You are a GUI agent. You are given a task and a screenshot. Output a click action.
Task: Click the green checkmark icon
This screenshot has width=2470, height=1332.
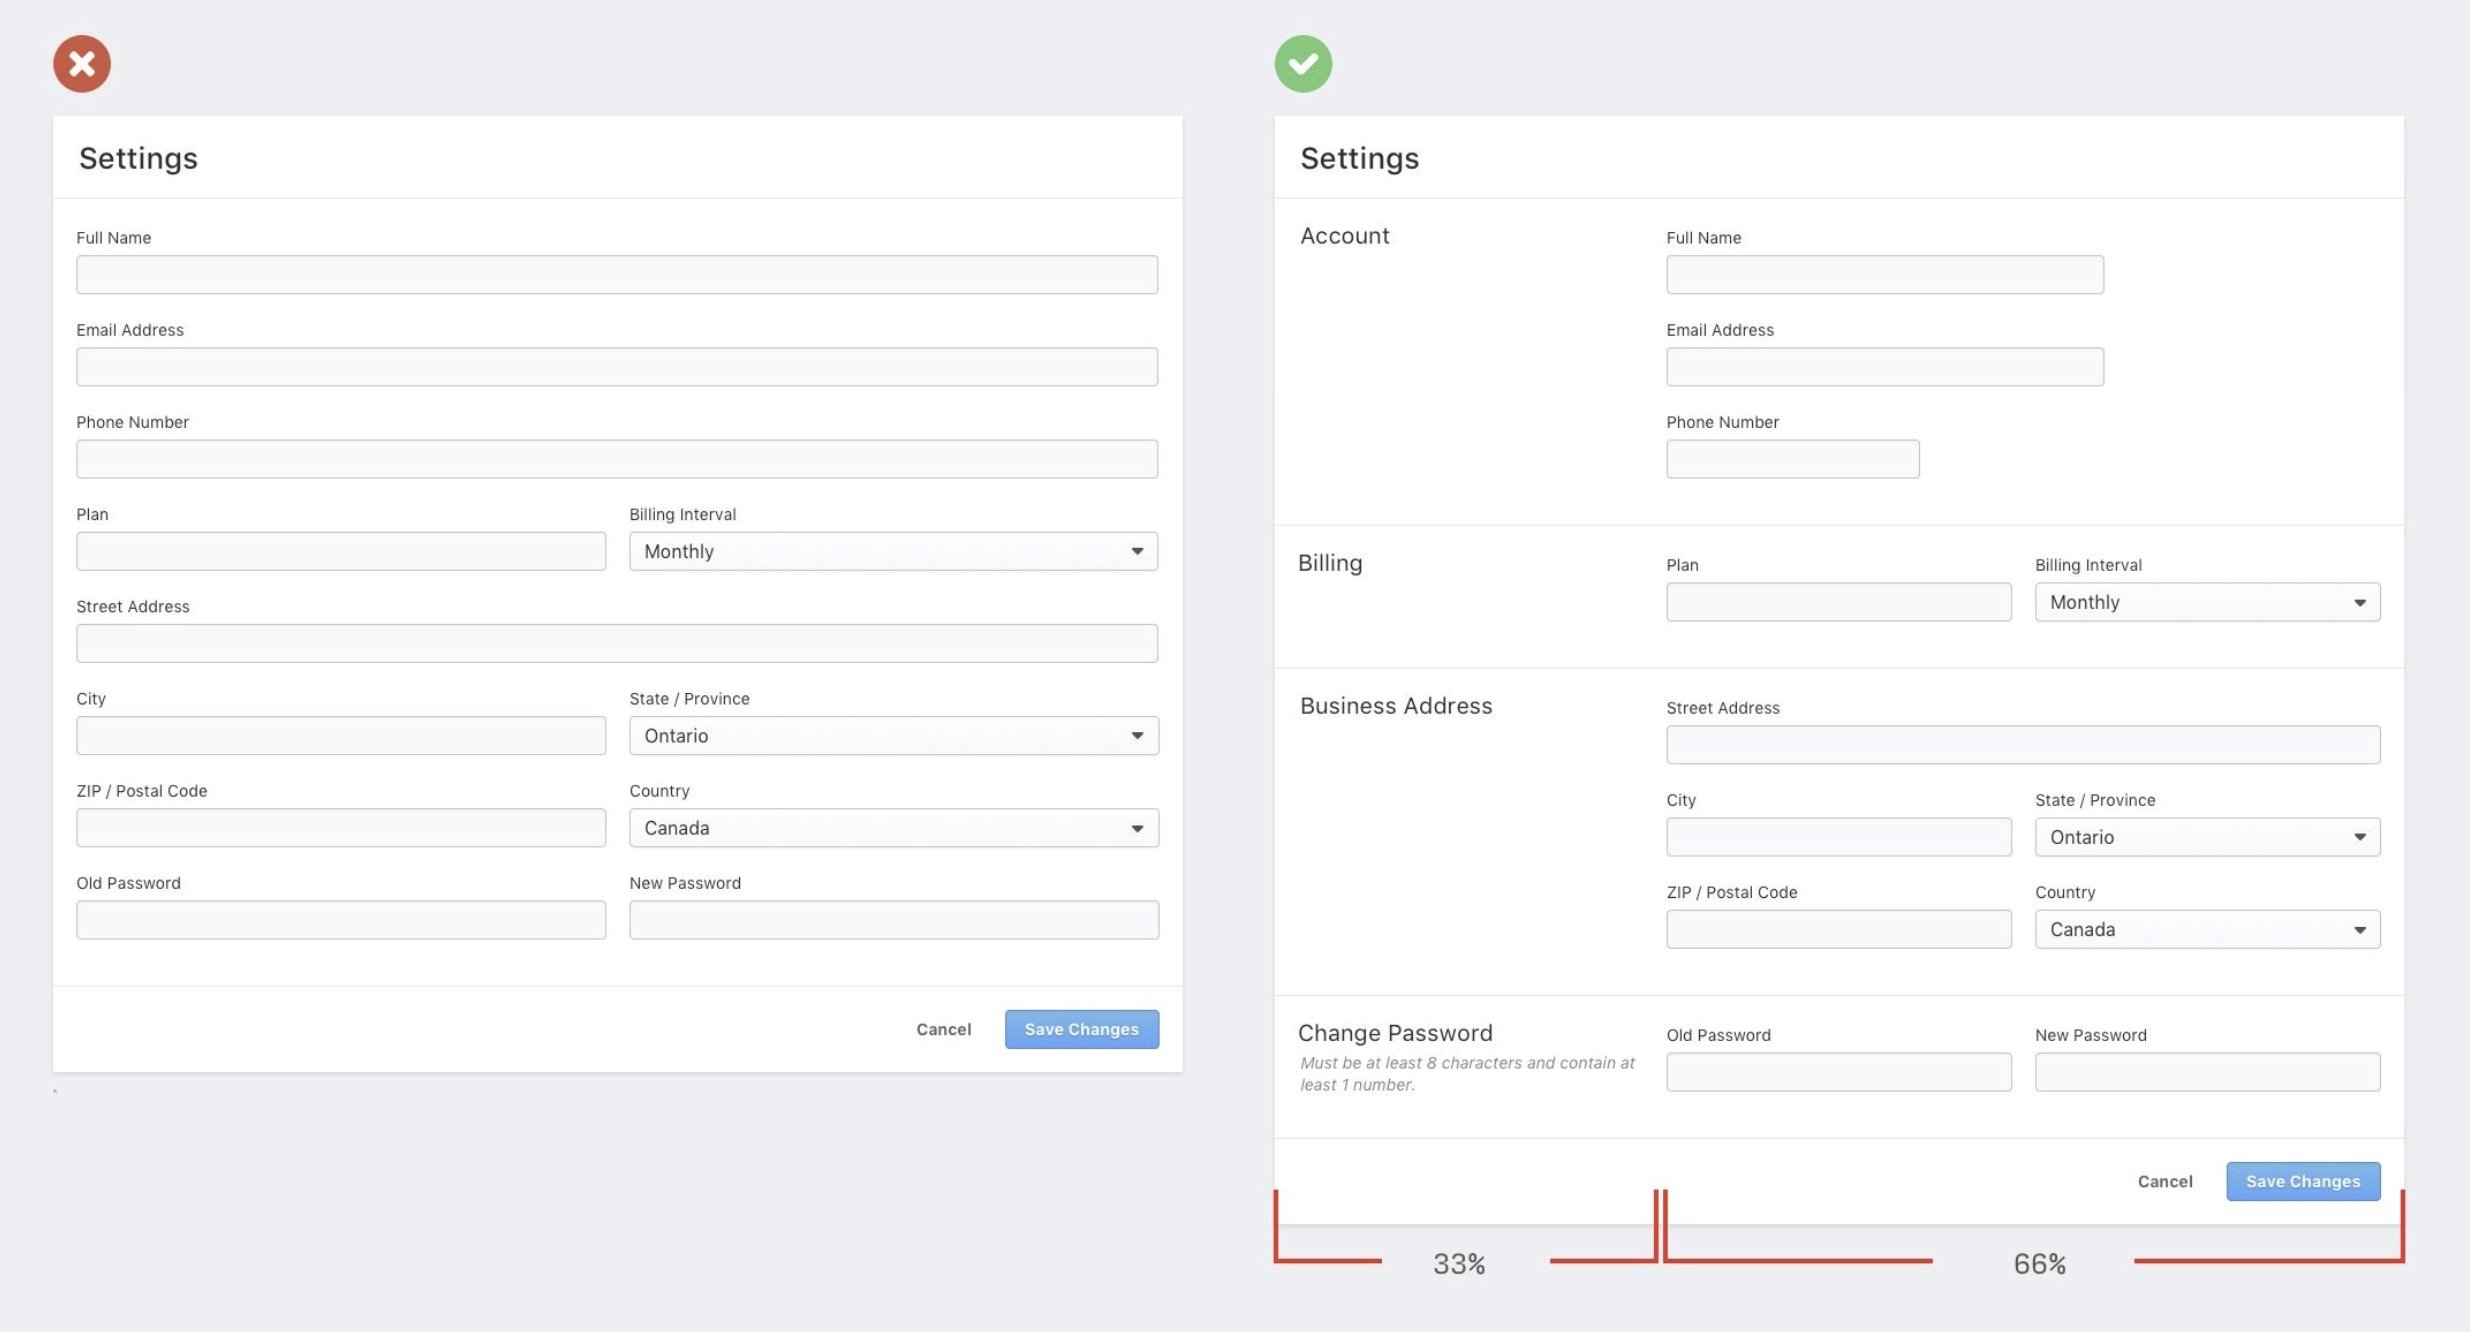click(1303, 64)
